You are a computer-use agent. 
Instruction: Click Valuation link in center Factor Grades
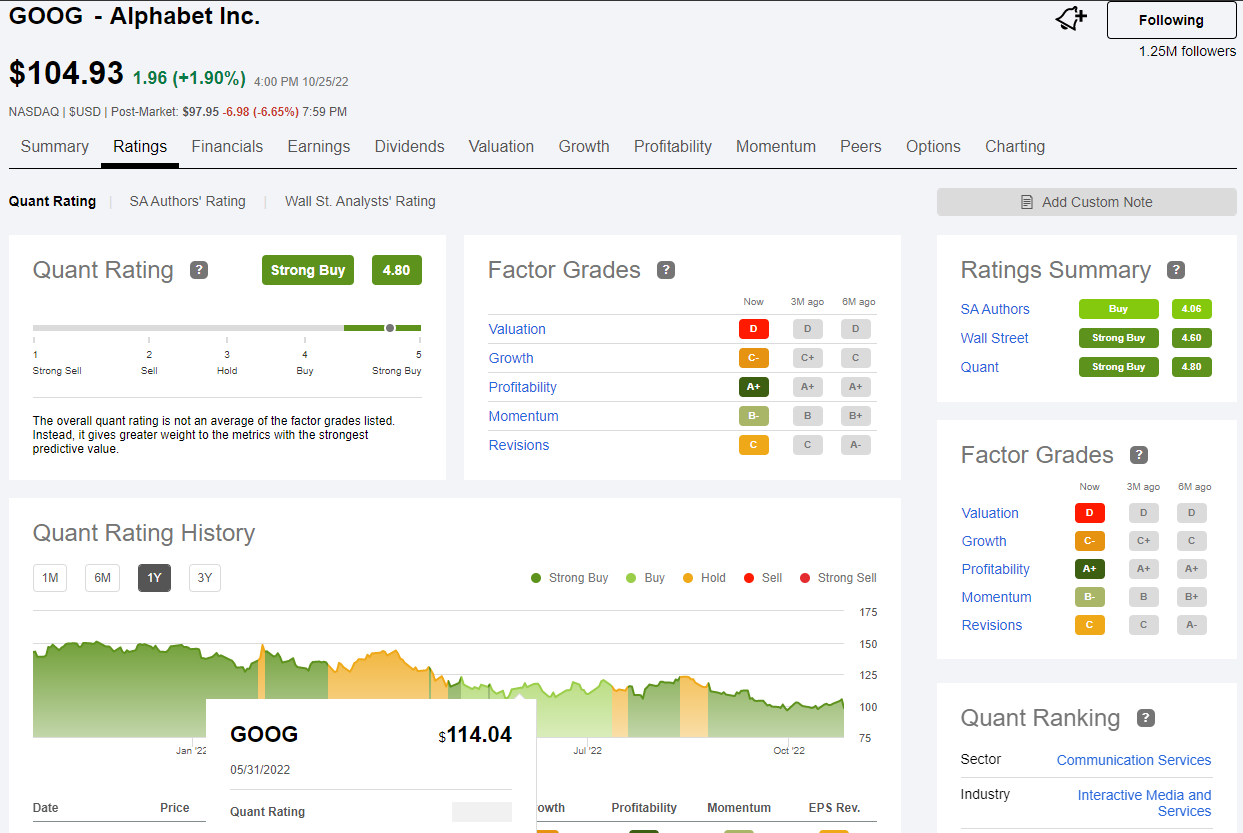coord(517,329)
